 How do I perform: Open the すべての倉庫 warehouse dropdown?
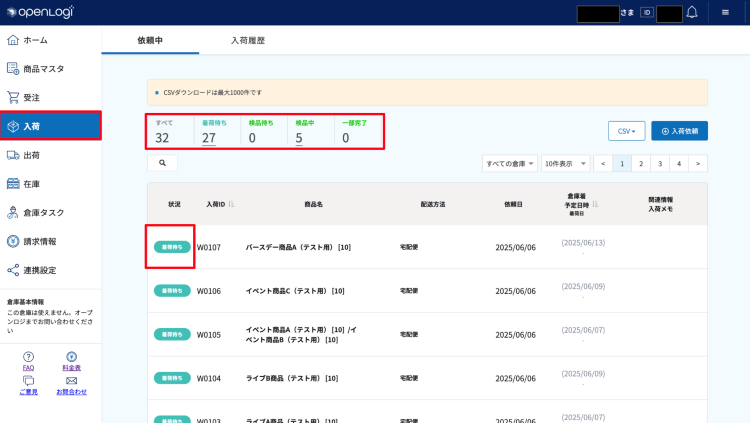[x=510, y=163]
